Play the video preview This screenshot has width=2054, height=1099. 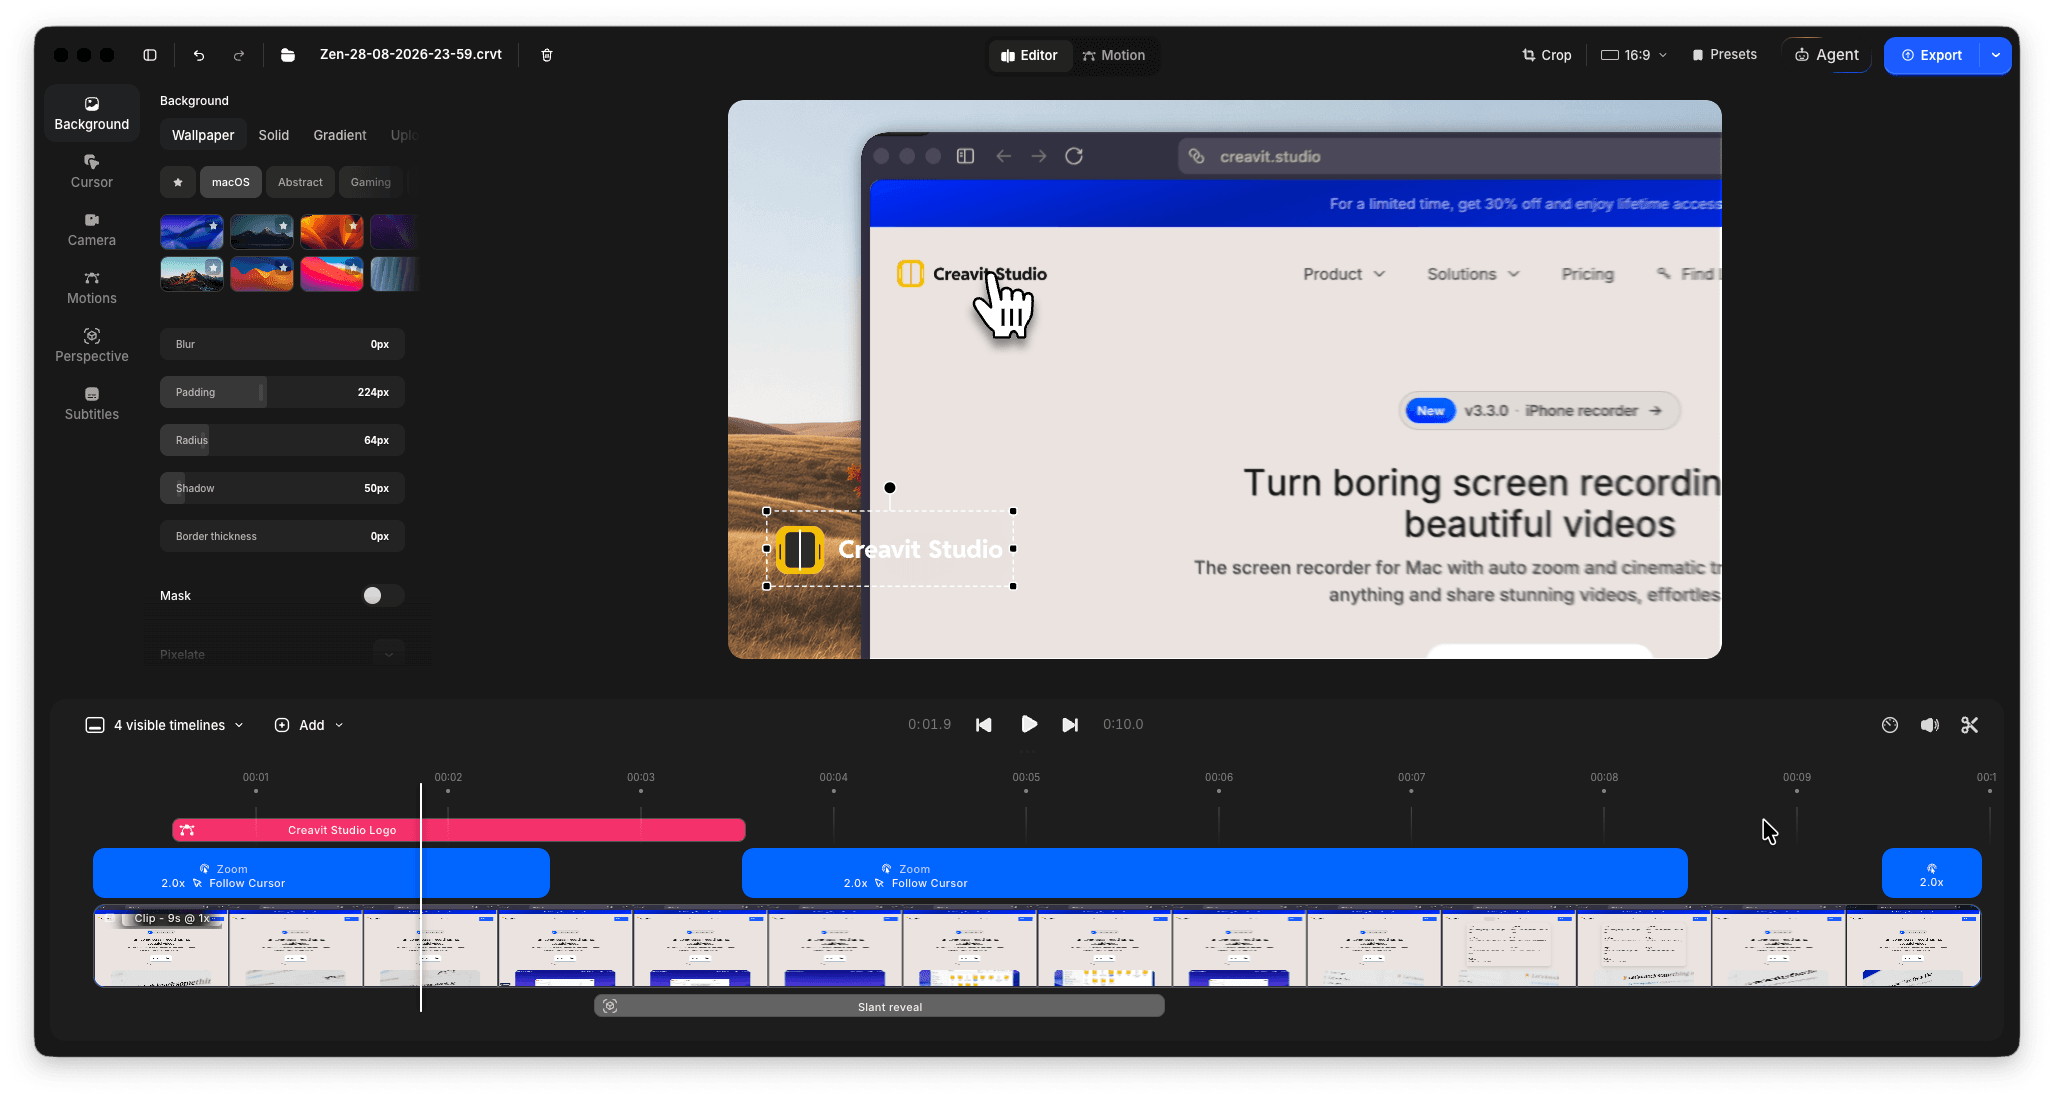coord(1029,724)
